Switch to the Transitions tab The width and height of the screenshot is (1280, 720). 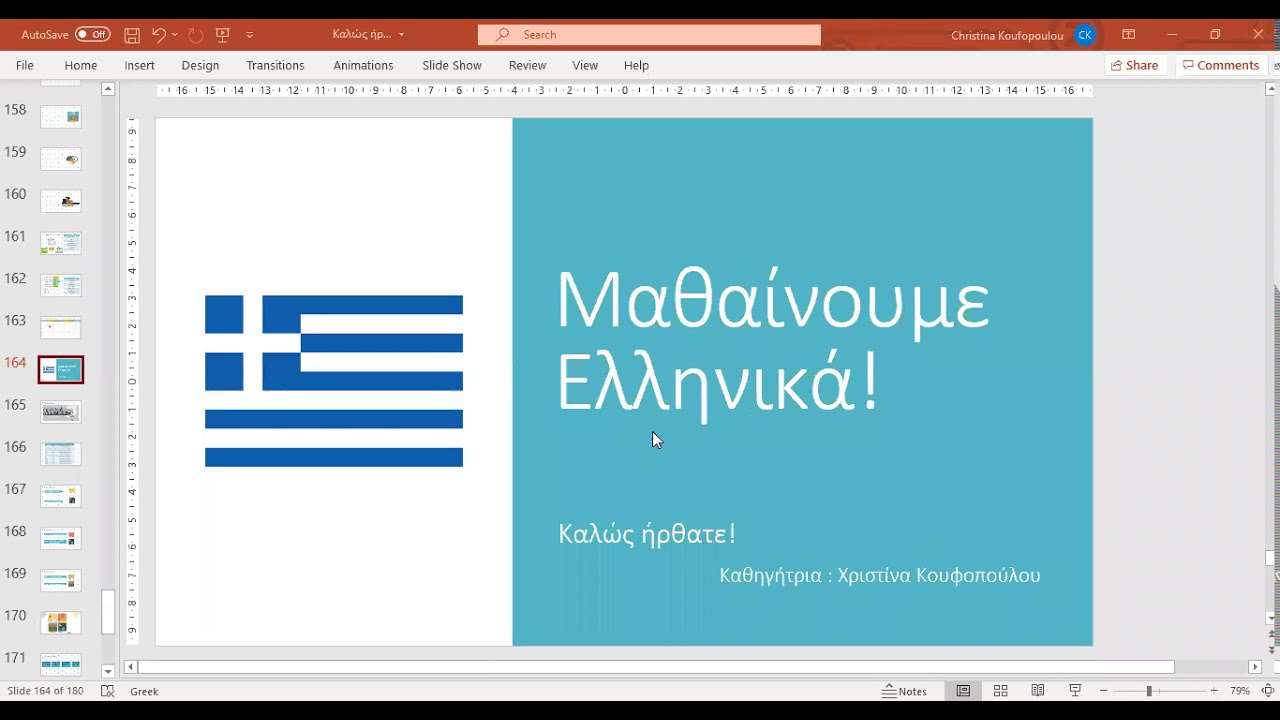(x=275, y=65)
